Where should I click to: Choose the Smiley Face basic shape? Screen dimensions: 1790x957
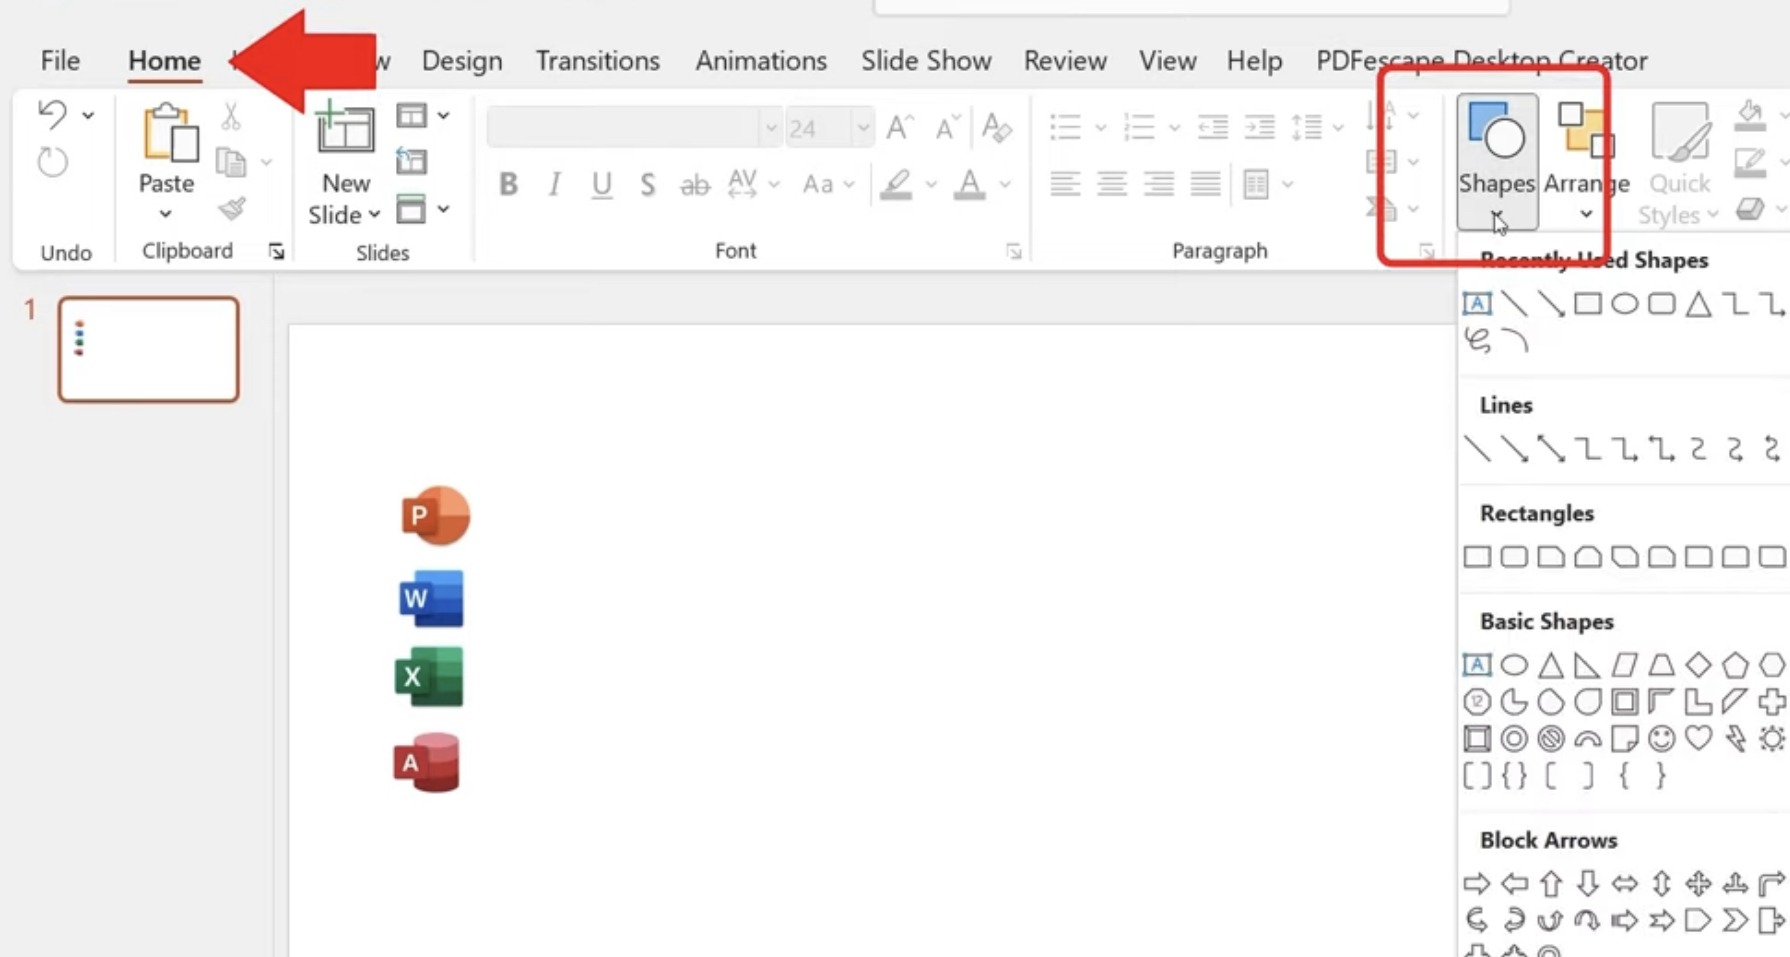[1661, 738]
